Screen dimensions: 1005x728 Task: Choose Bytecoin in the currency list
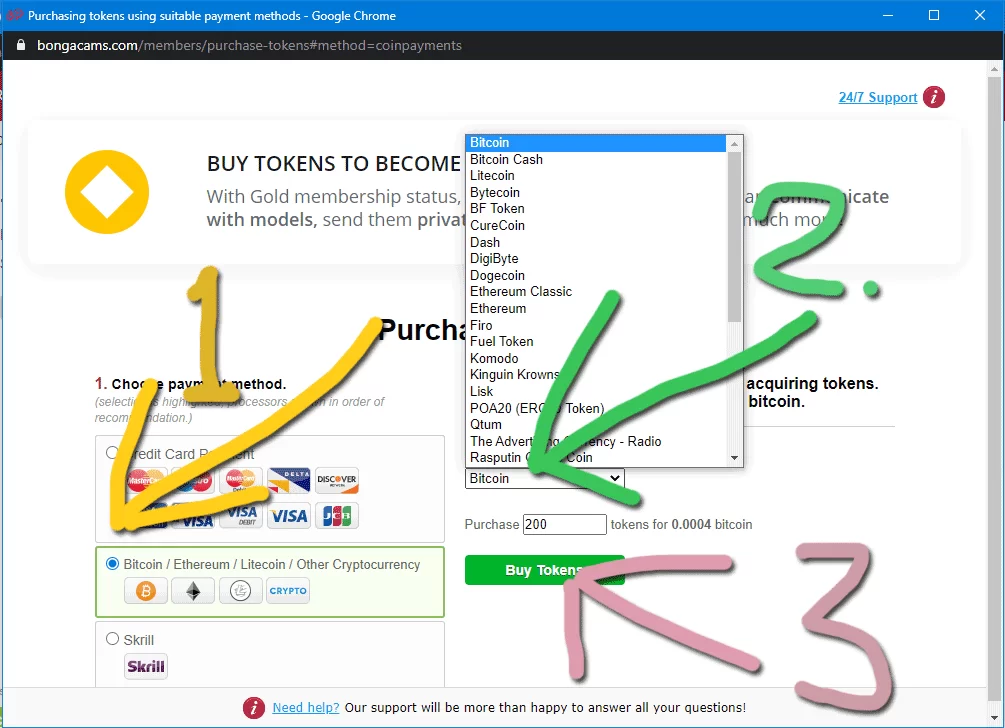(x=596, y=192)
